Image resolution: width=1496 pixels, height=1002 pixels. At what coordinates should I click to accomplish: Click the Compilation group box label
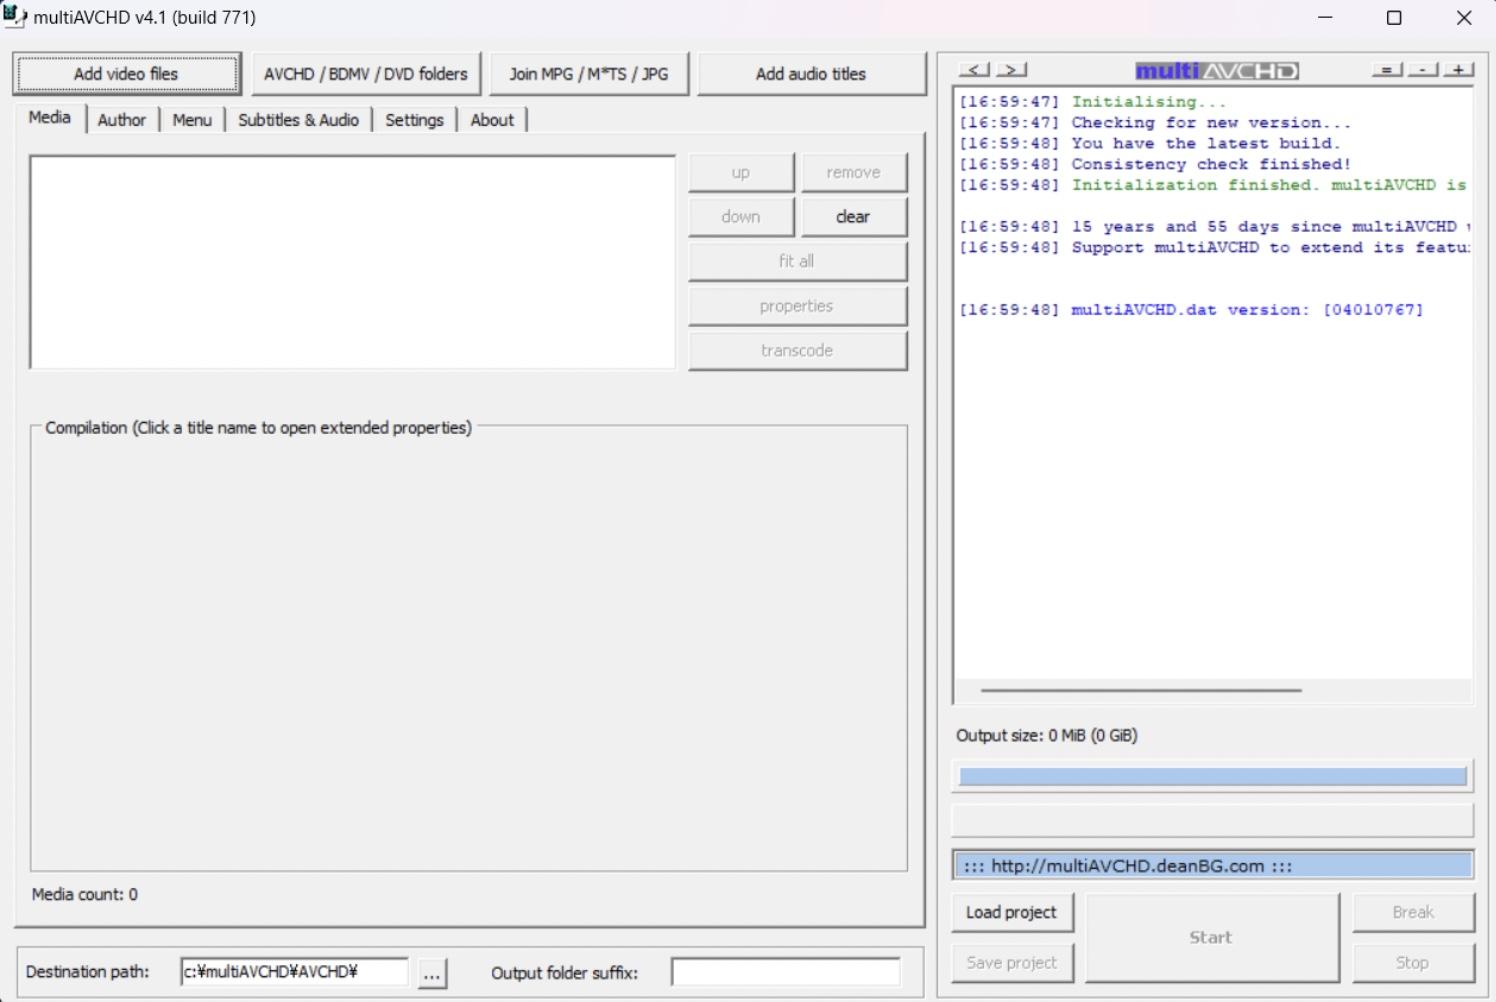[258, 428]
